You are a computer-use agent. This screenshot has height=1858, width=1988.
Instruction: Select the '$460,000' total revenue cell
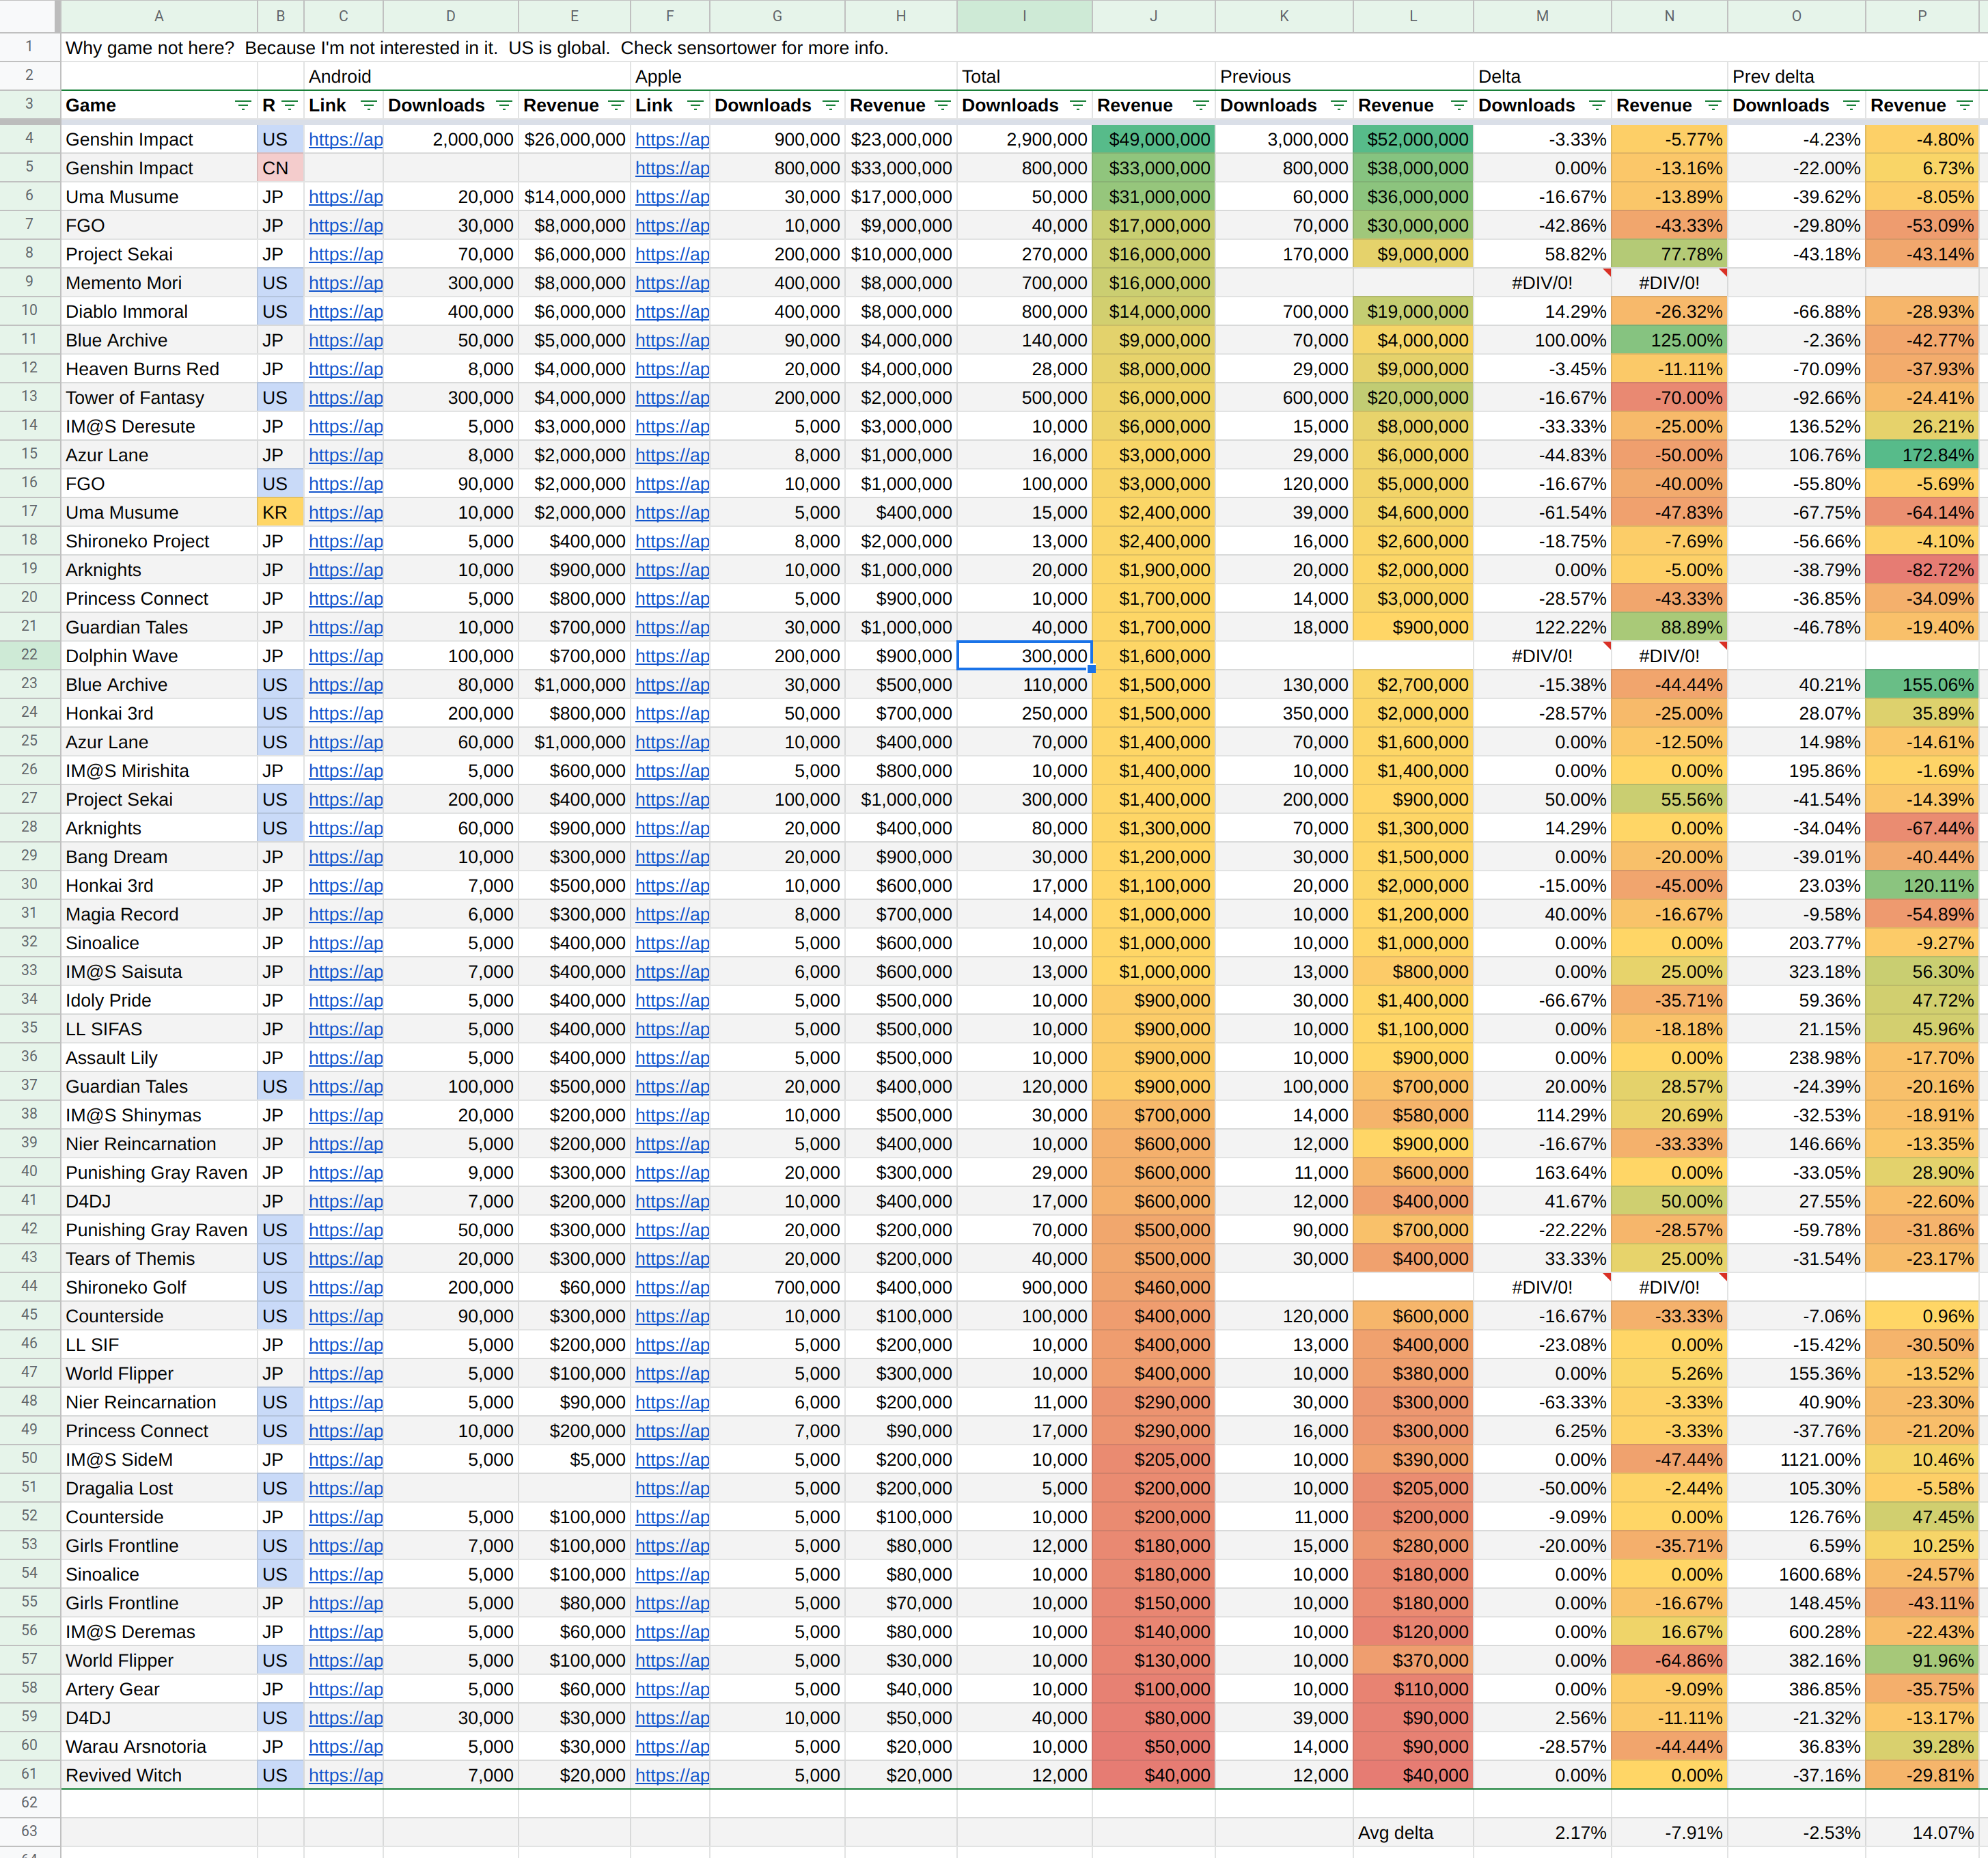point(1154,1288)
